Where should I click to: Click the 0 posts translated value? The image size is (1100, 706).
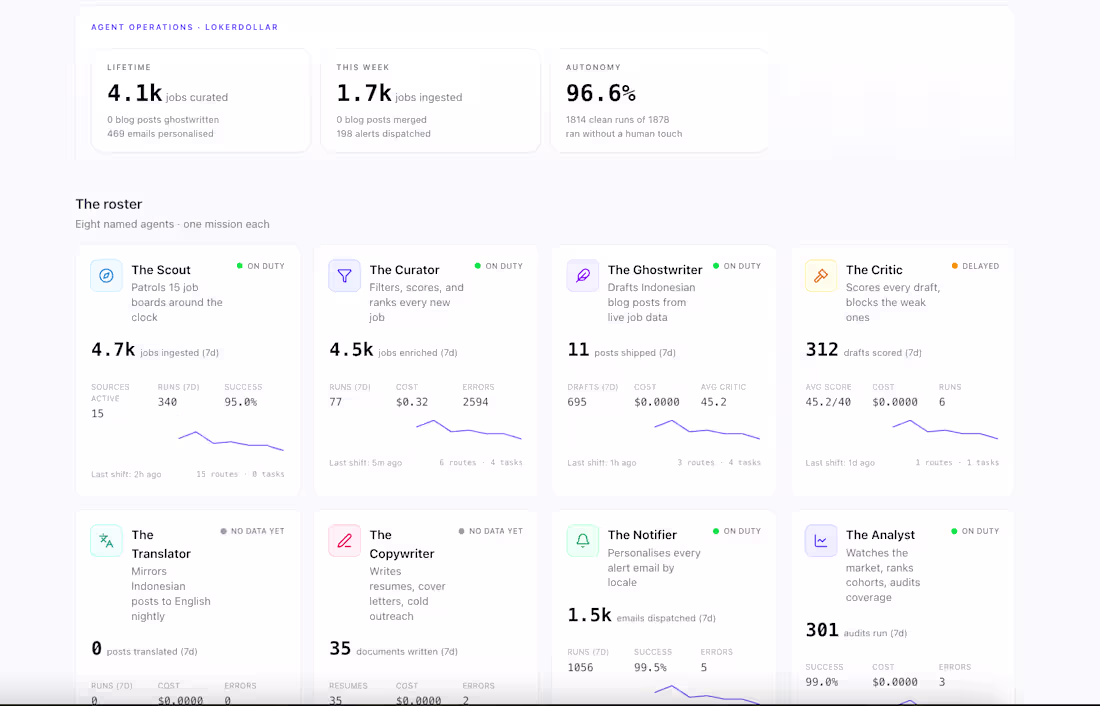pos(96,648)
